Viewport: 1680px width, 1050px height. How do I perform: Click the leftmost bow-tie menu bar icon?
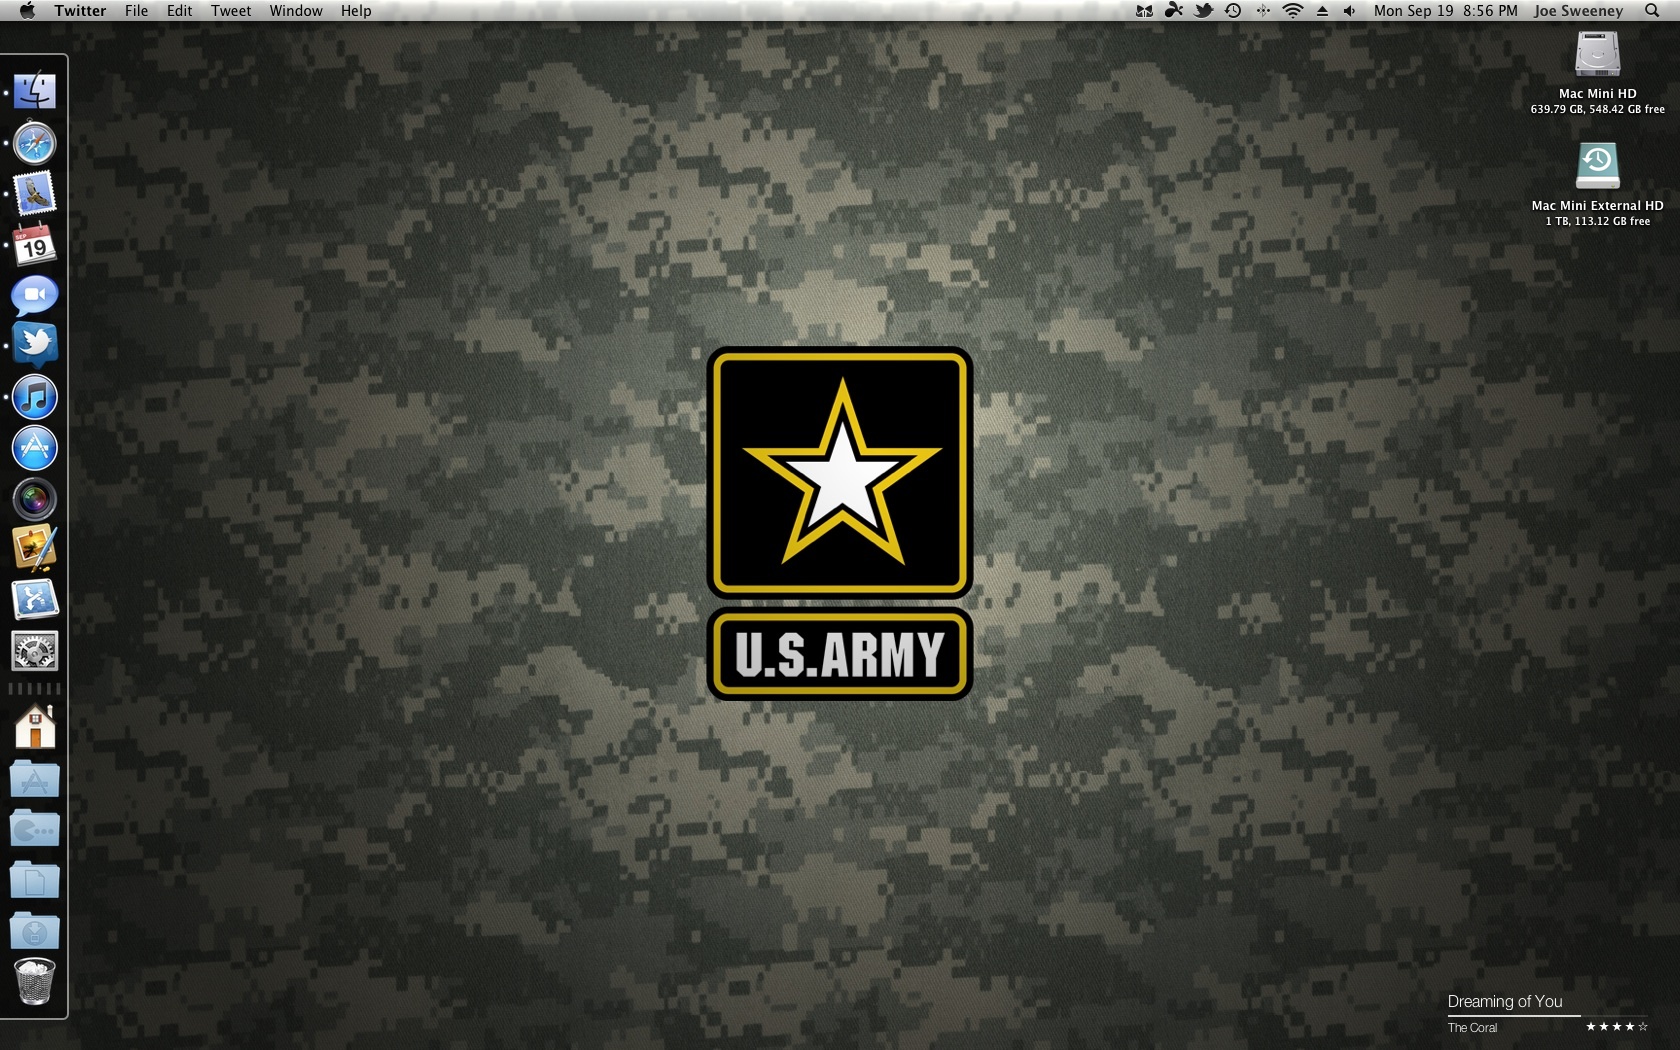(1145, 10)
